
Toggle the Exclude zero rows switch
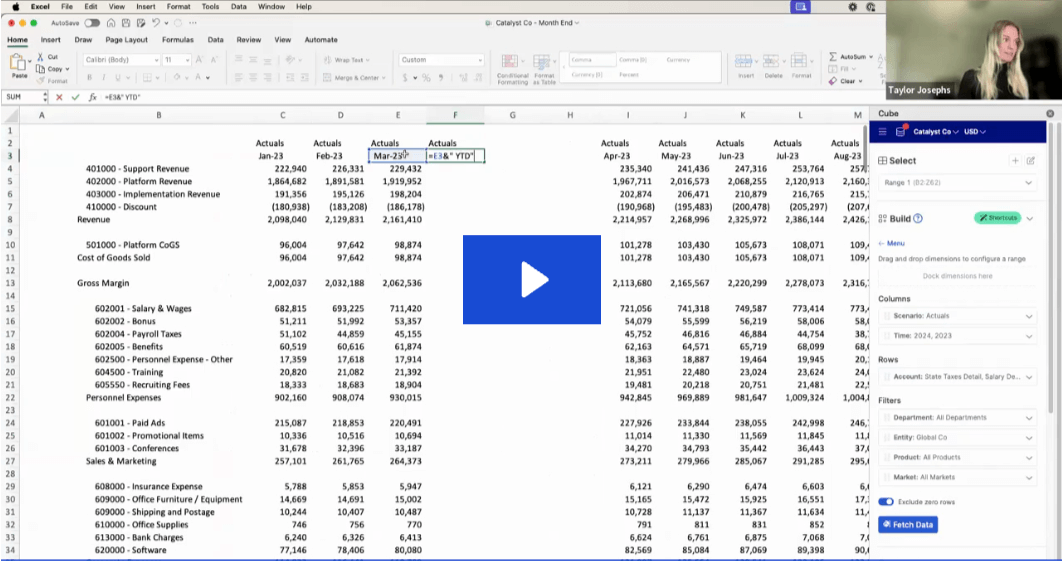click(886, 501)
